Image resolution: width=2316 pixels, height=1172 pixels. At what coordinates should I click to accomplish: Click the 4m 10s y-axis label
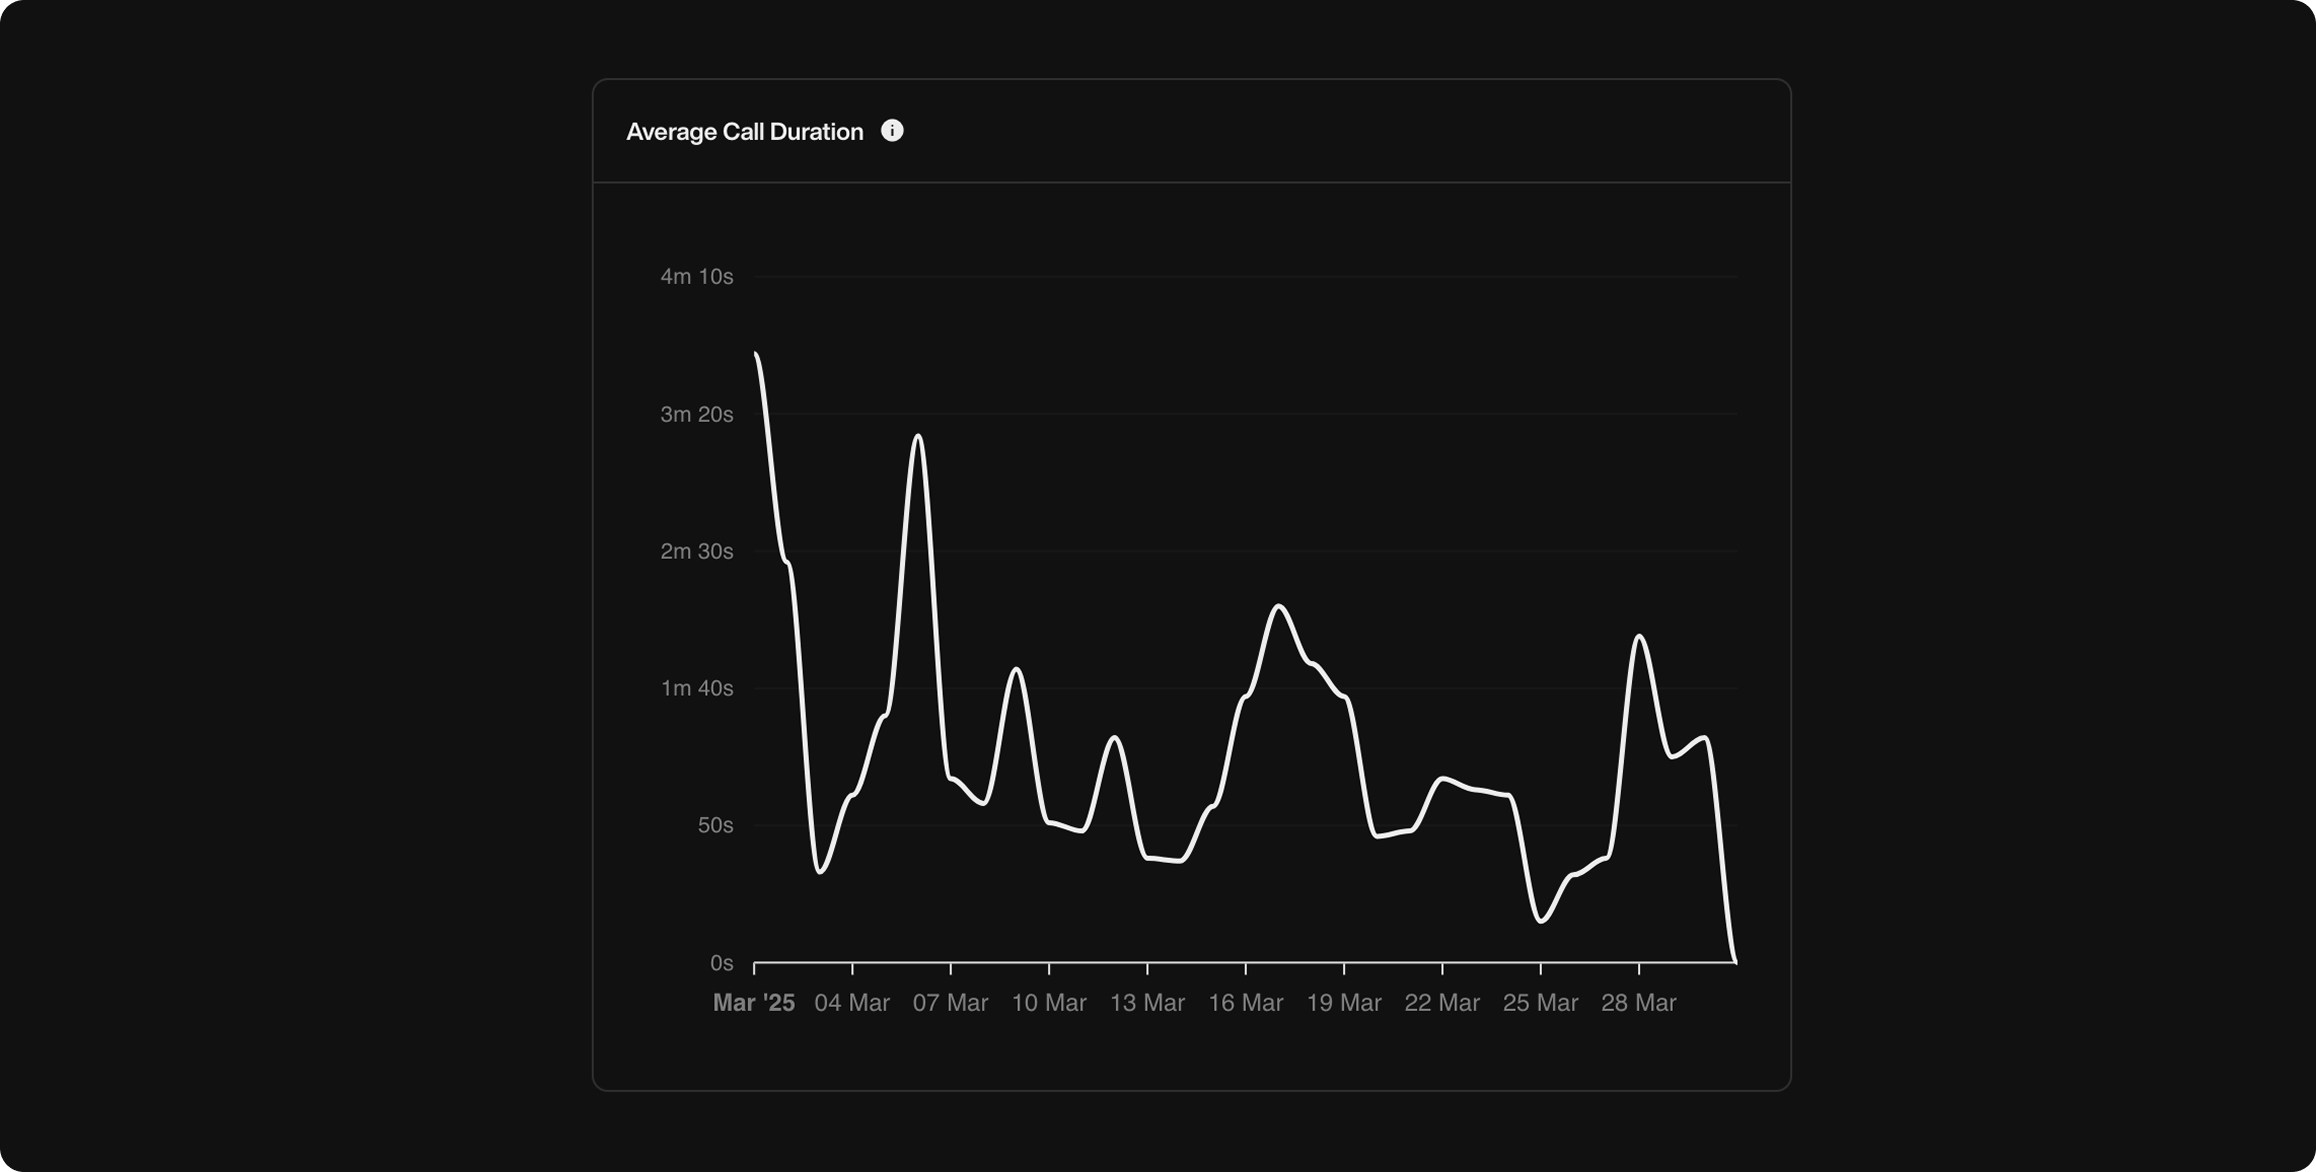click(x=697, y=277)
